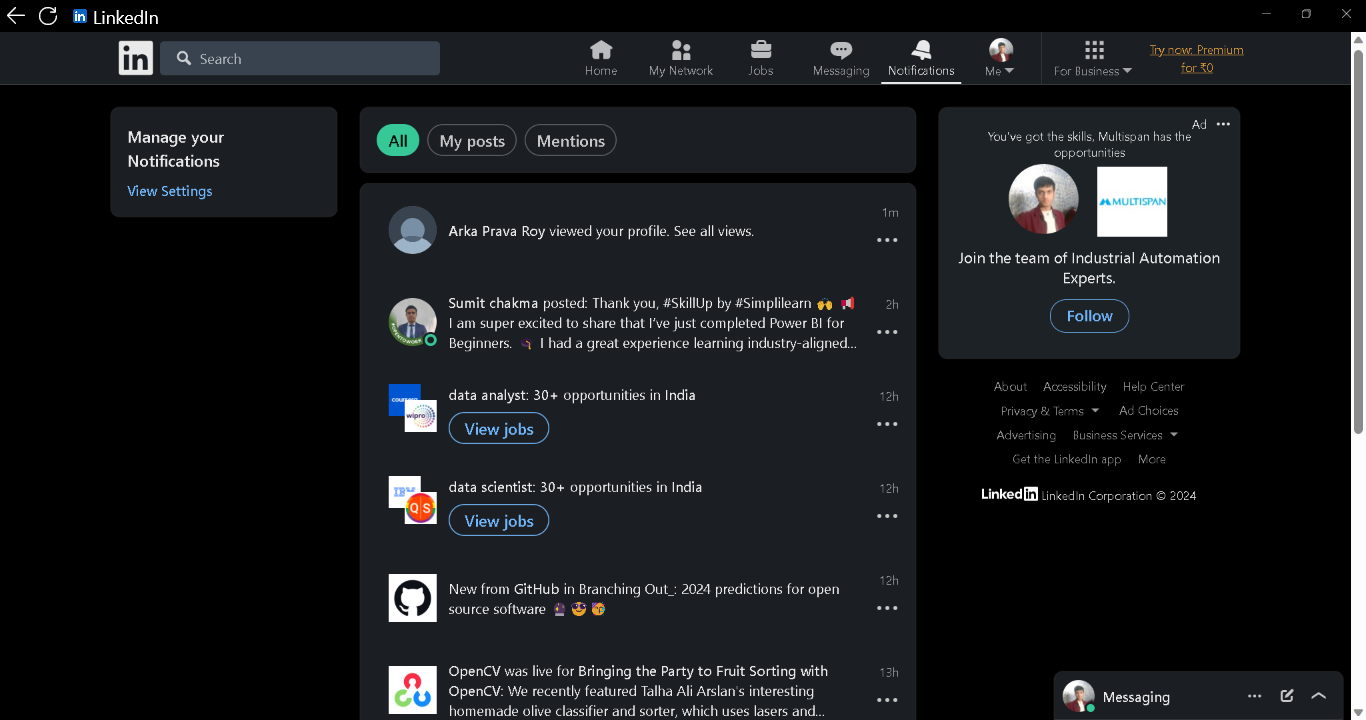Open options for OpenCV notification
The image size is (1366, 720).
point(887,700)
